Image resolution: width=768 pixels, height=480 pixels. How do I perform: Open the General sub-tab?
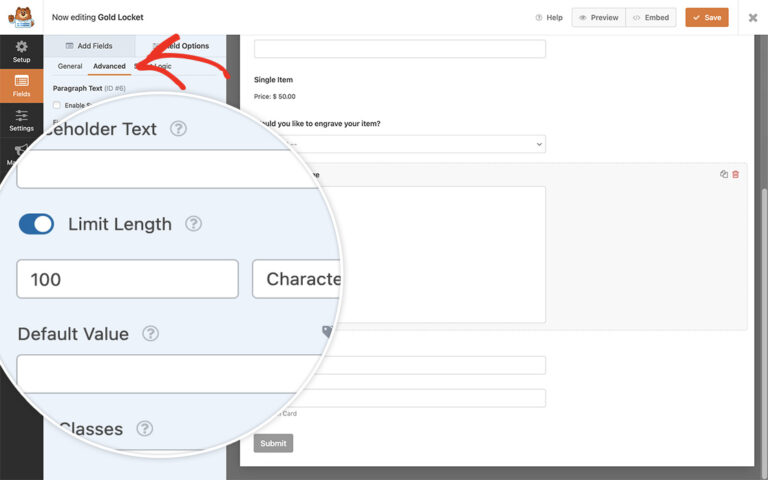(x=70, y=66)
